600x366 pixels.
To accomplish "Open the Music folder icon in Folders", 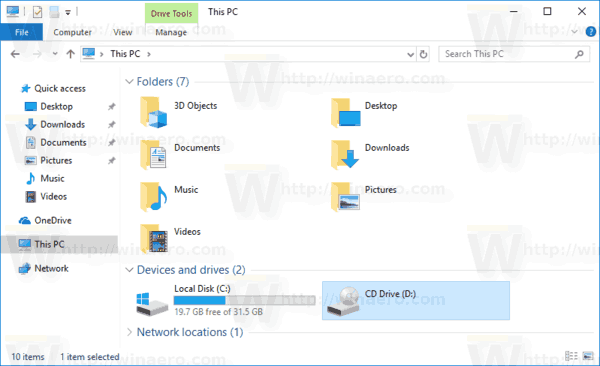I will click(x=153, y=196).
